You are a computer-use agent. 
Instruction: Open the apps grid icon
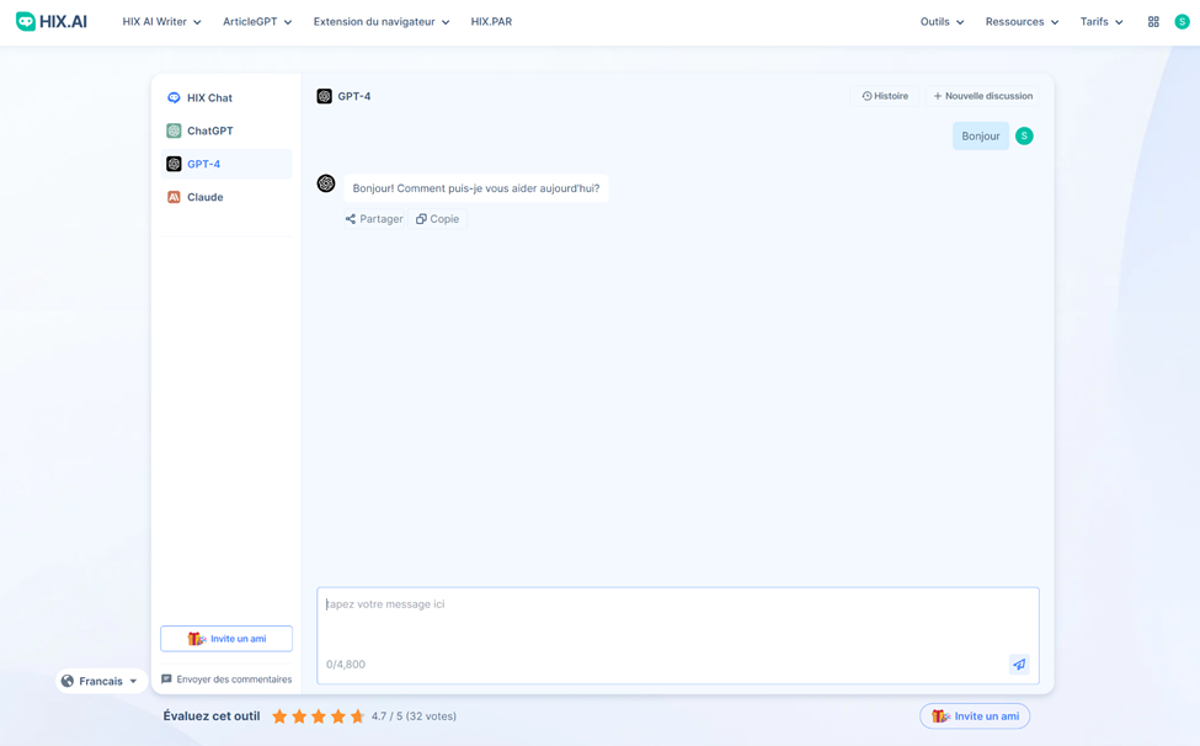[1153, 22]
